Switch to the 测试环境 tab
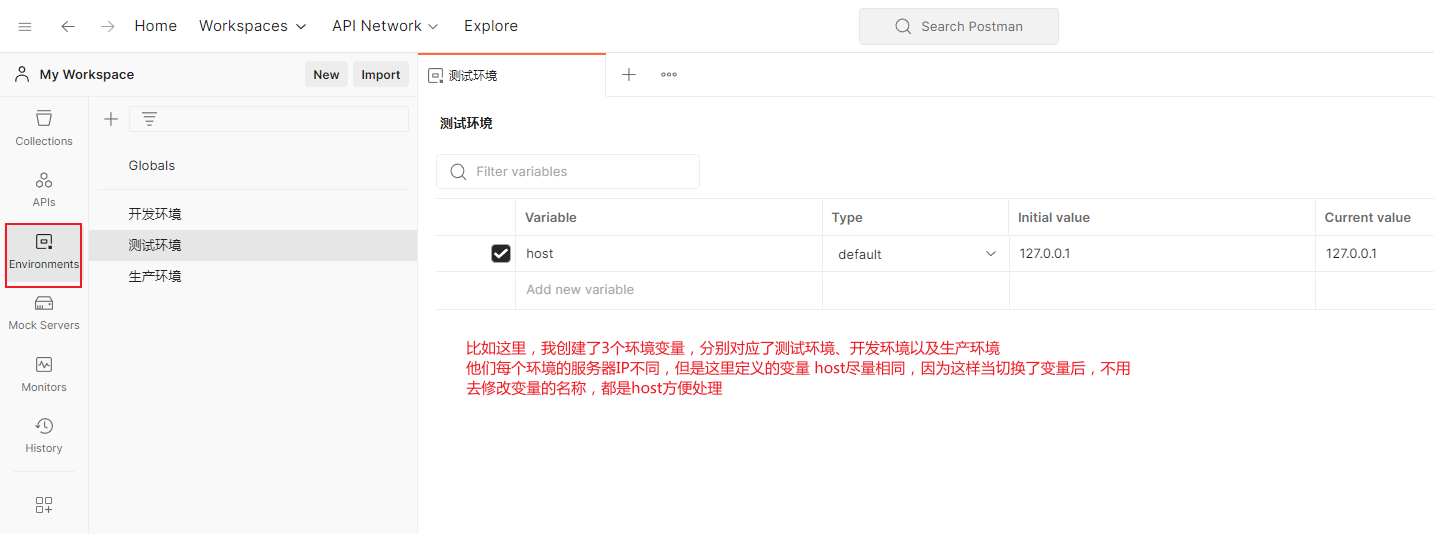Viewport: 1434px width, 534px height. 512,75
